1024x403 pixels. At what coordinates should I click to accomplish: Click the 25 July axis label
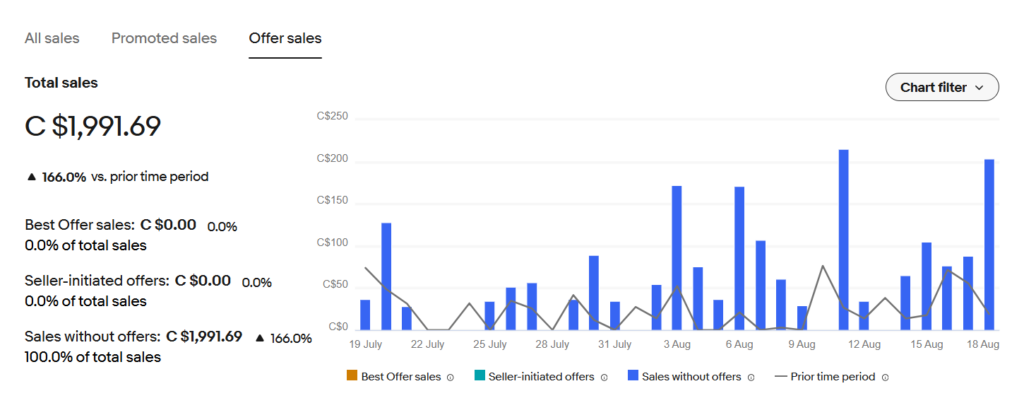[490, 344]
